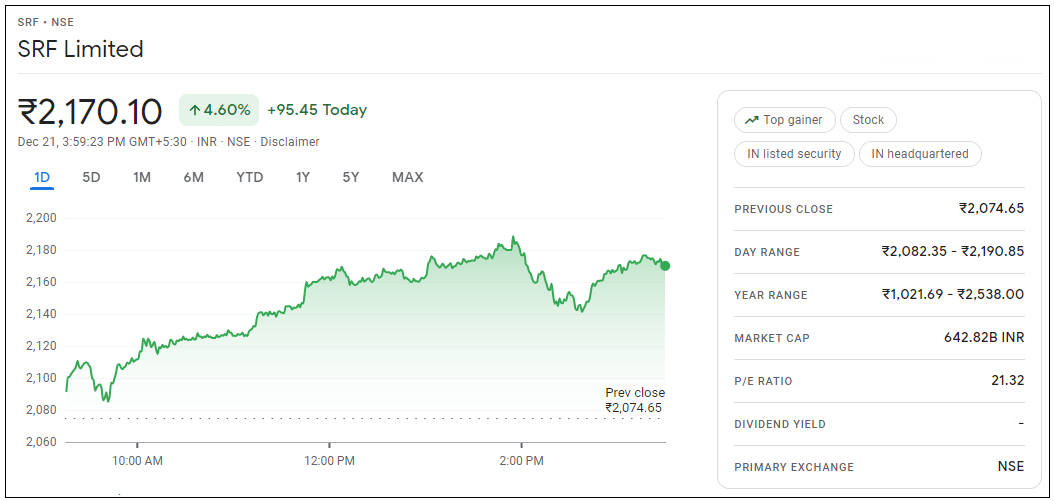Click the 2,200 y-axis label

coord(42,219)
